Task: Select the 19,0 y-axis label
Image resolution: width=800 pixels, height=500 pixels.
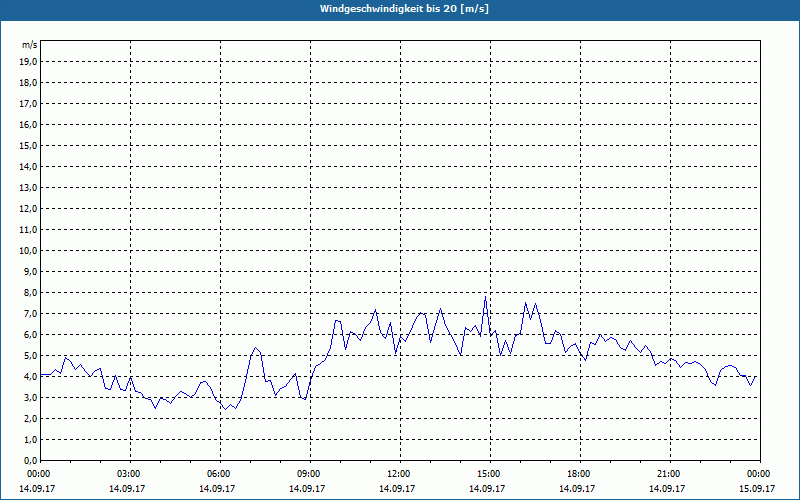Action: pyautogui.click(x=28, y=62)
